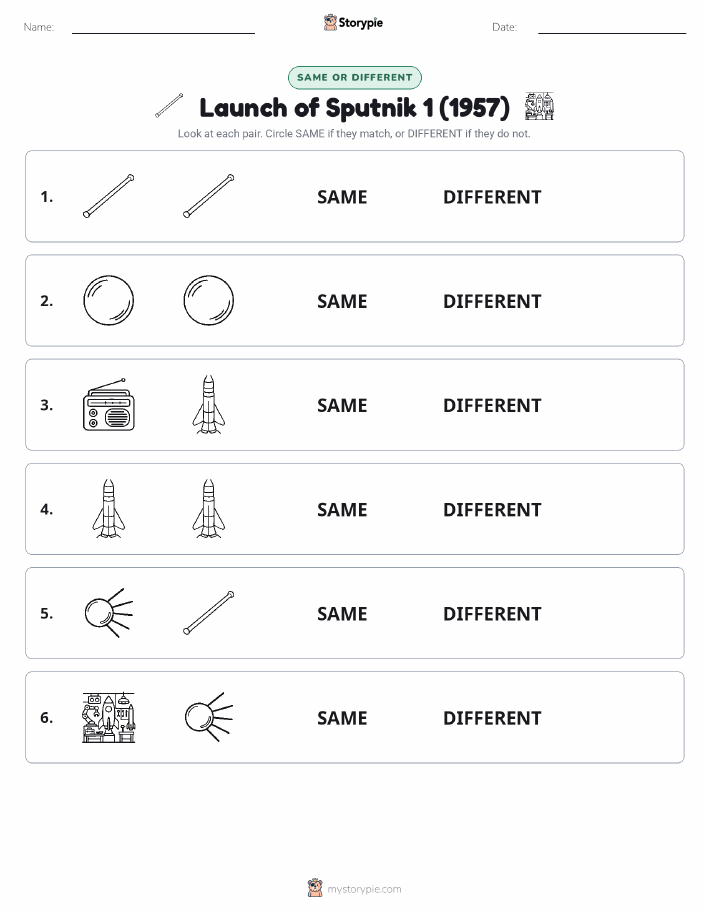
Task: Click the Storypie bear logo at top
Action: (x=330, y=23)
